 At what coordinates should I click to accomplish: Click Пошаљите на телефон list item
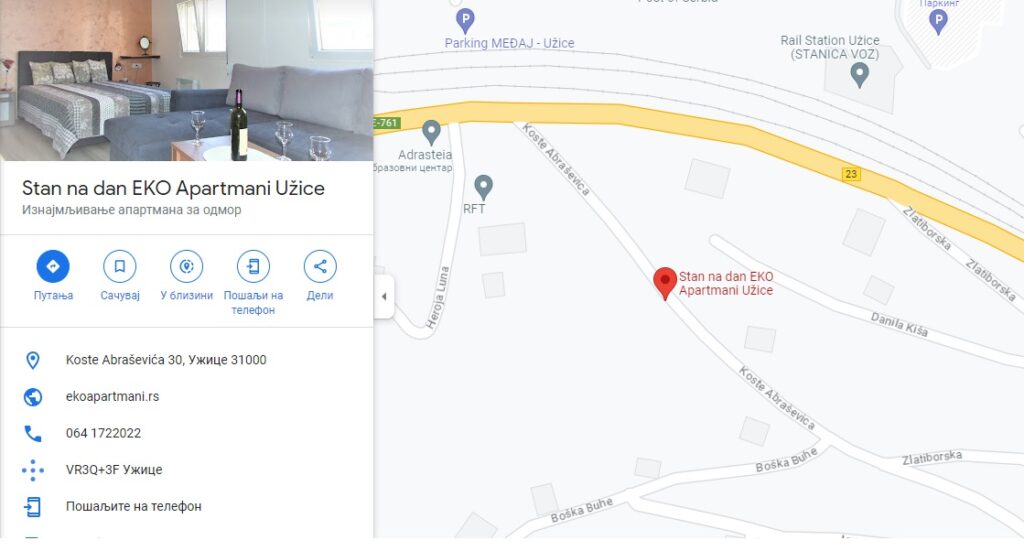point(187,506)
